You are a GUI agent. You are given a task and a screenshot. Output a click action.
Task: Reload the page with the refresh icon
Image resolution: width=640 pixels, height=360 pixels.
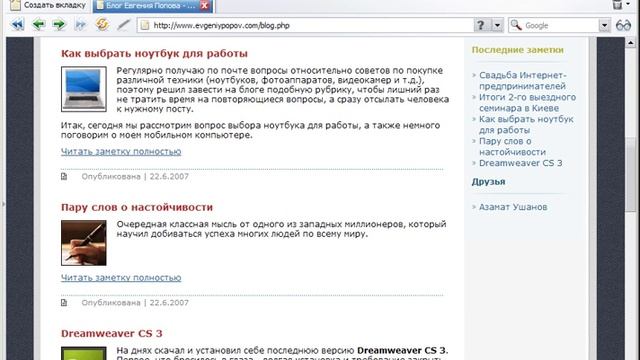coord(102,24)
